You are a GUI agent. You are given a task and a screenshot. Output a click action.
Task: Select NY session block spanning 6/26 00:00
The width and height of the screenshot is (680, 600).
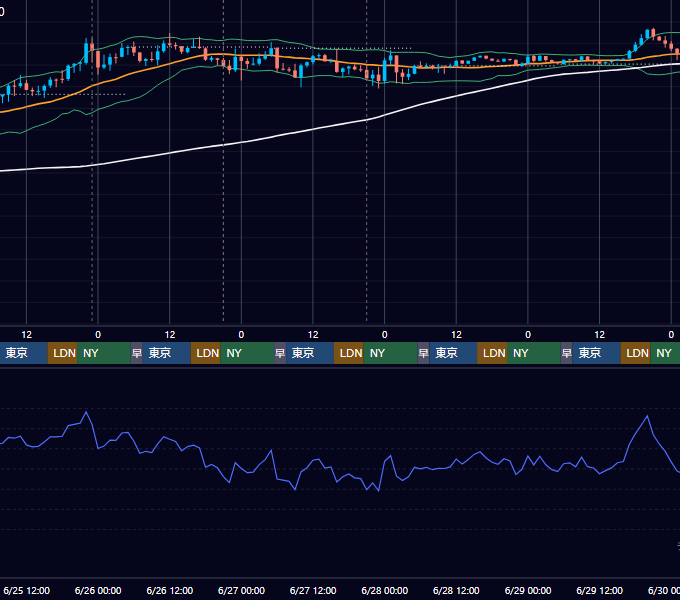click(104, 353)
